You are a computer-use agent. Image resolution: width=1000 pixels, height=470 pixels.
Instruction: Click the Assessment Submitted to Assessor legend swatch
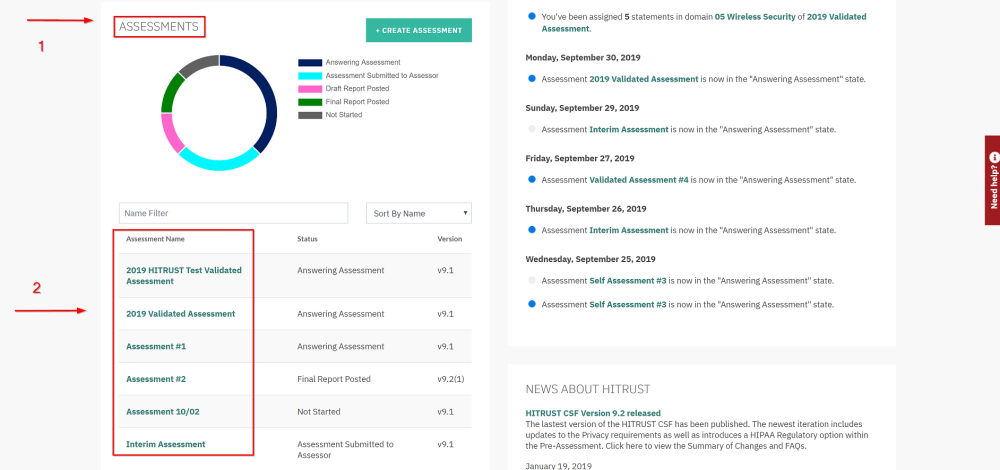pos(310,75)
